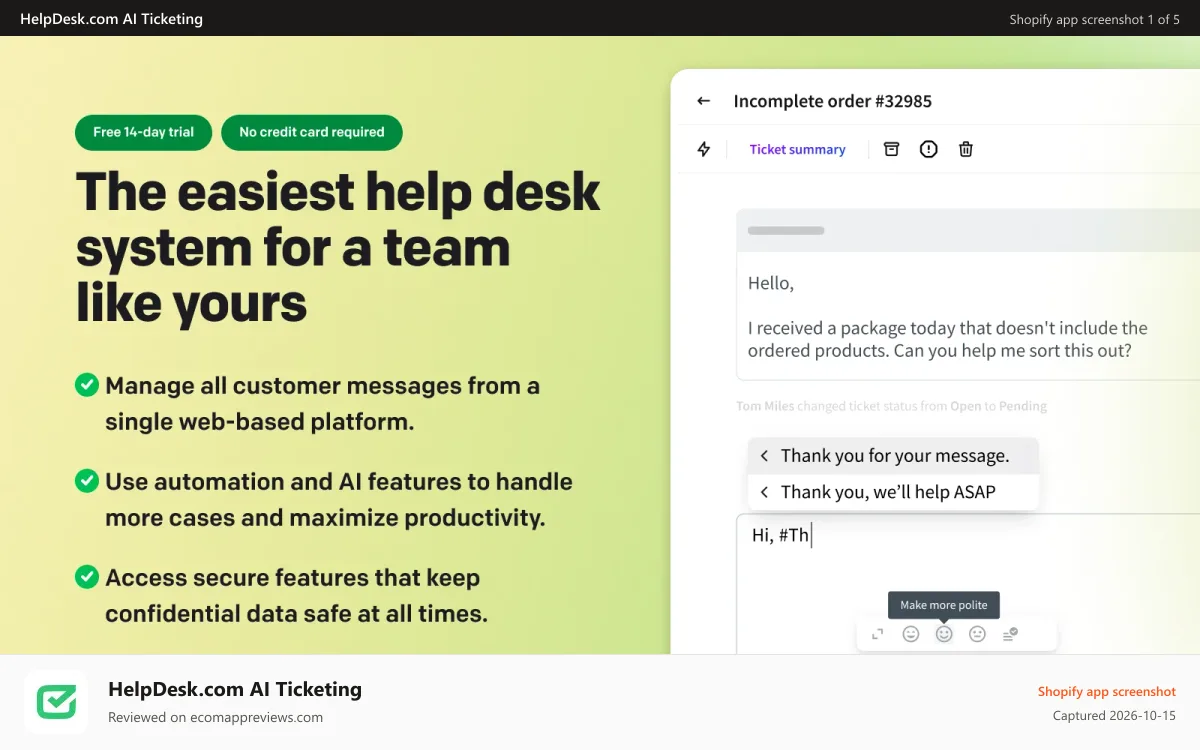Click into the reply box containing Hi, #Th

click(x=968, y=584)
